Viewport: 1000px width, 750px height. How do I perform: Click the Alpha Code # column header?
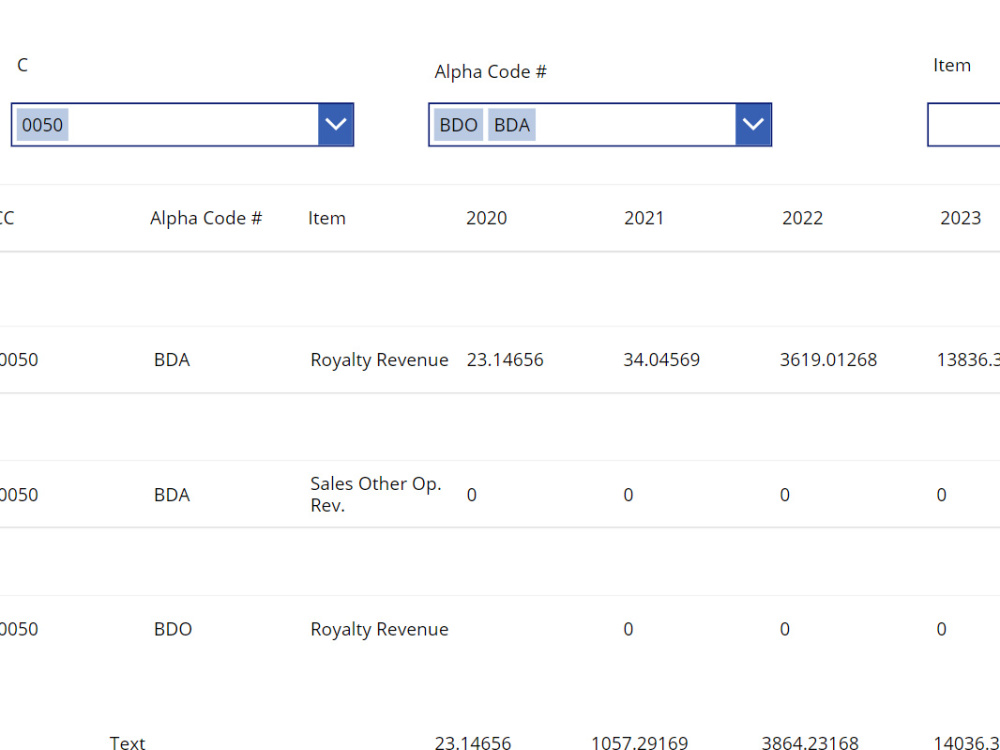(206, 218)
